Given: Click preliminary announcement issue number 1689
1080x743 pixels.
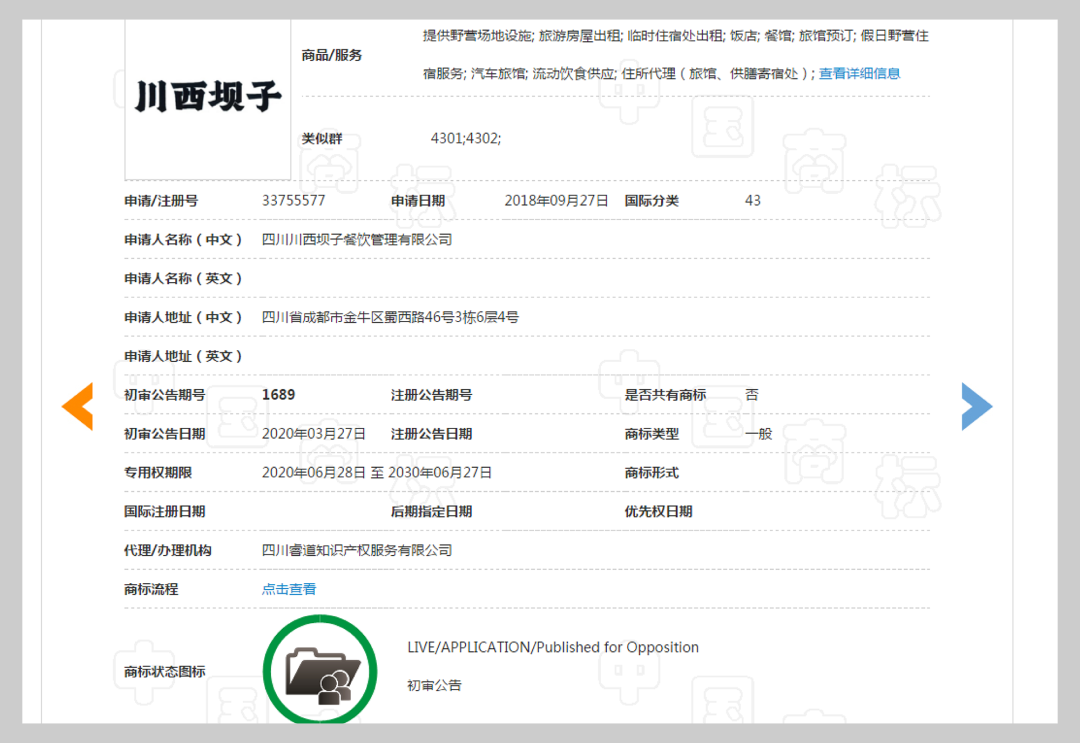Looking at the screenshot, I should click(x=278, y=395).
